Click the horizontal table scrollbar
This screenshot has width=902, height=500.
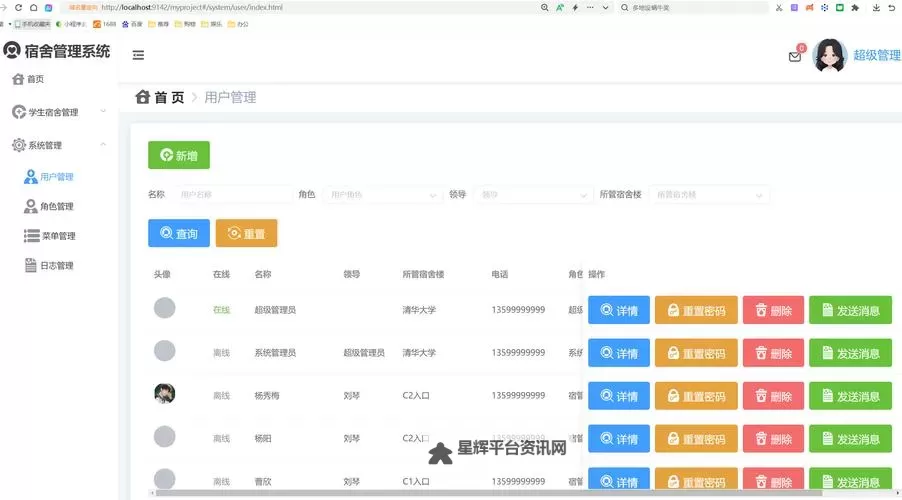pos(489,493)
